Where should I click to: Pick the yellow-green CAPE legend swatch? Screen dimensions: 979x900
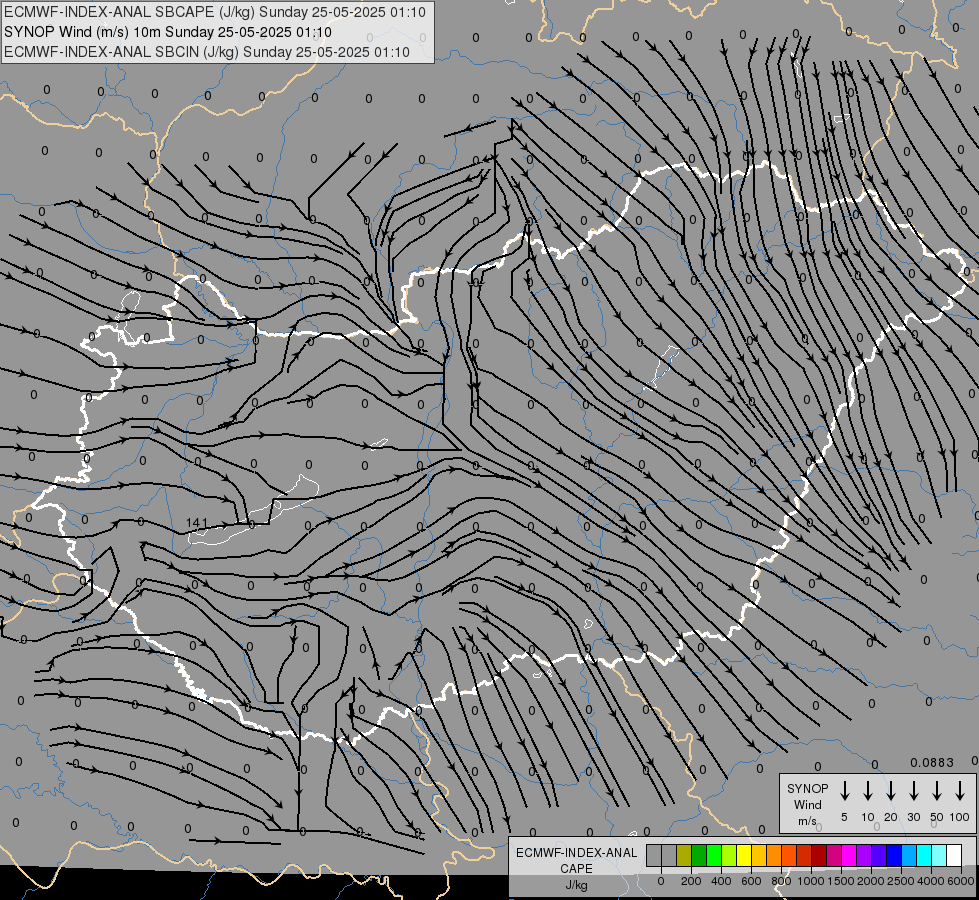729,855
